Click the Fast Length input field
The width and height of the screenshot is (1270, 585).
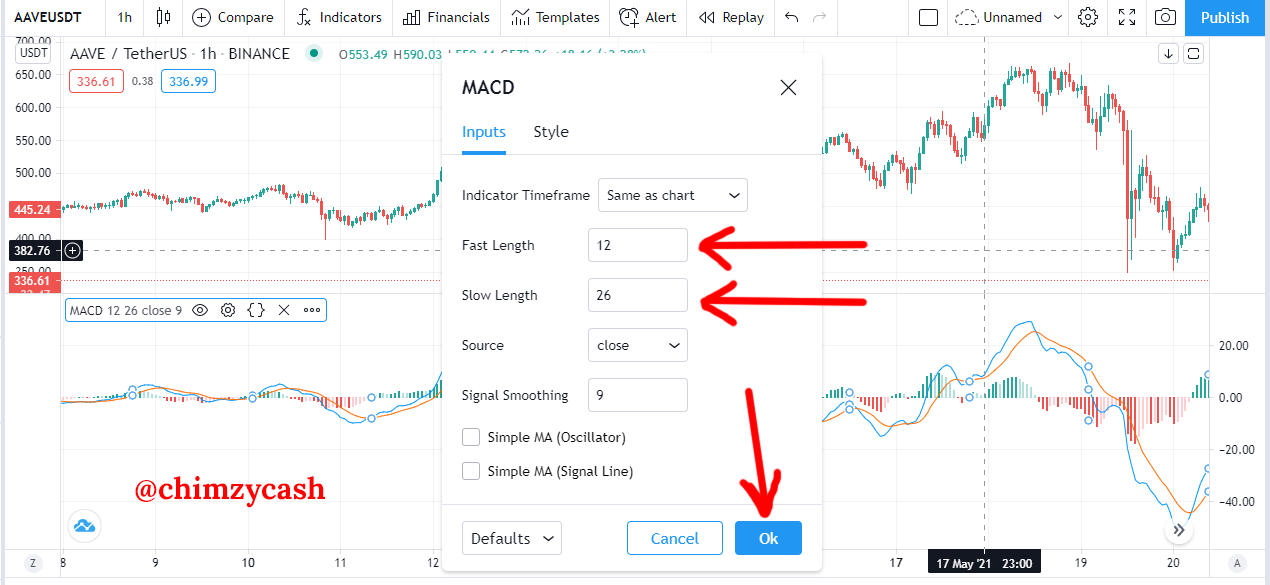638,245
